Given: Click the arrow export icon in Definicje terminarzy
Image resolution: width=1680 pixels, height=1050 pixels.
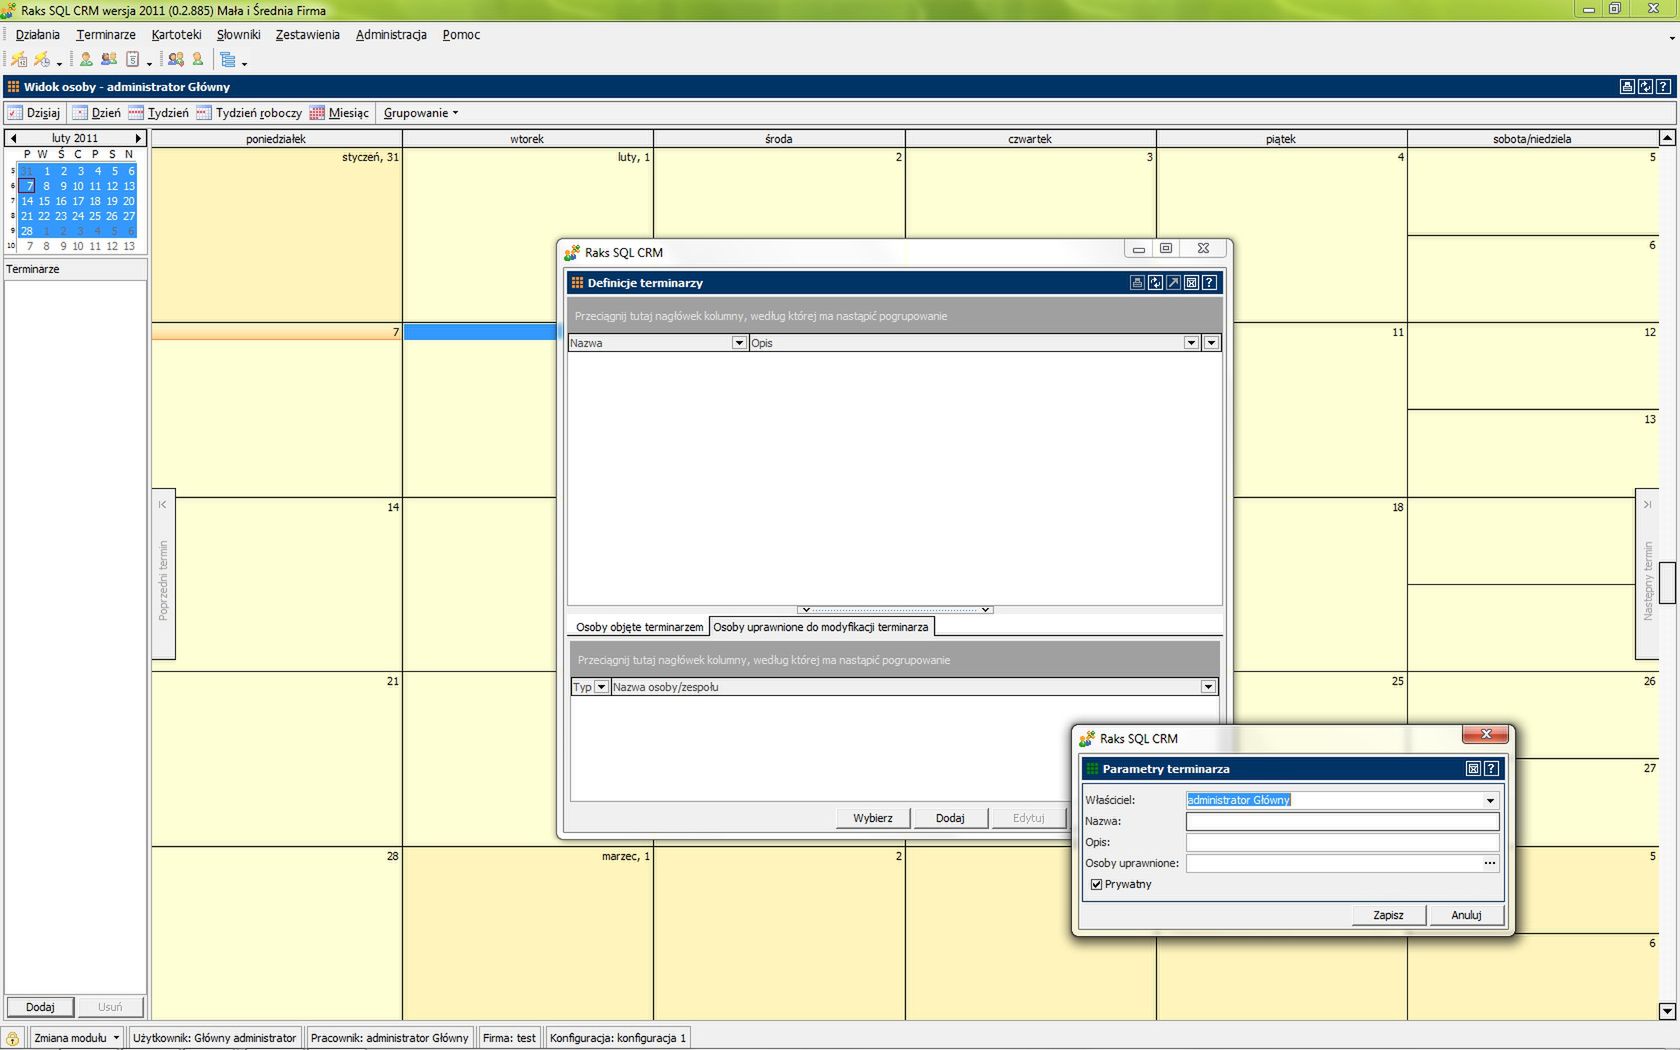Looking at the screenshot, I should [x=1173, y=283].
